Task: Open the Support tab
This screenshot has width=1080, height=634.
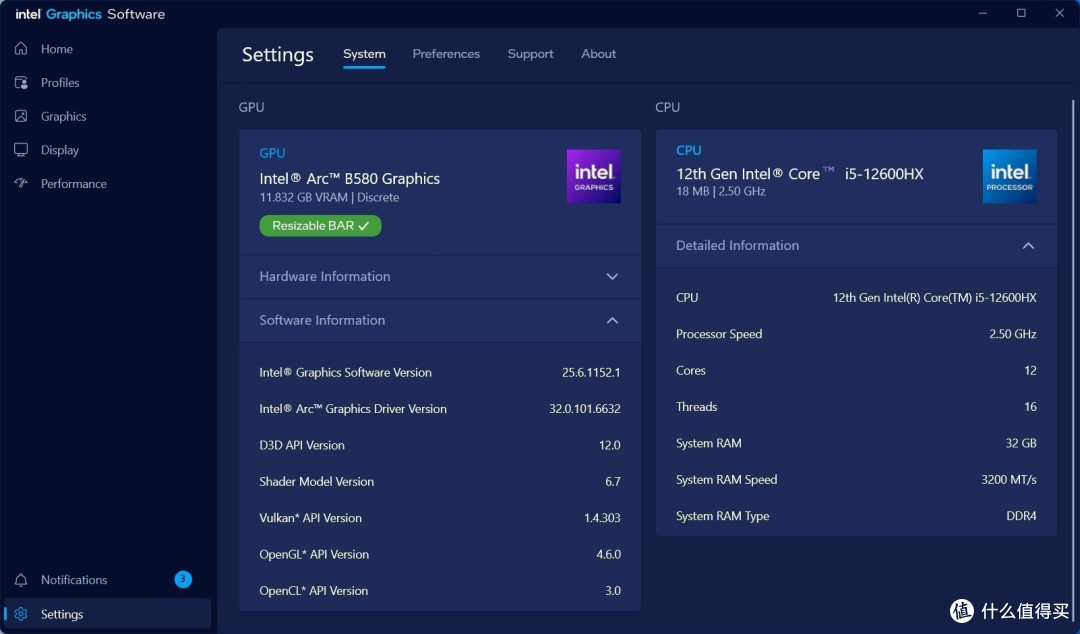Action: click(530, 54)
